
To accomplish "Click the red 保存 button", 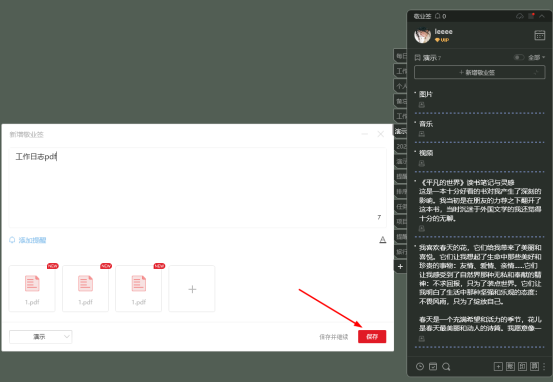I will pyautogui.click(x=372, y=336).
